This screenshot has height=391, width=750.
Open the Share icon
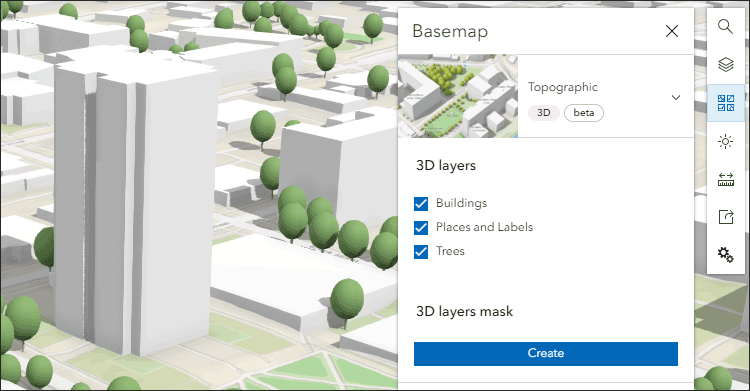pos(726,217)
